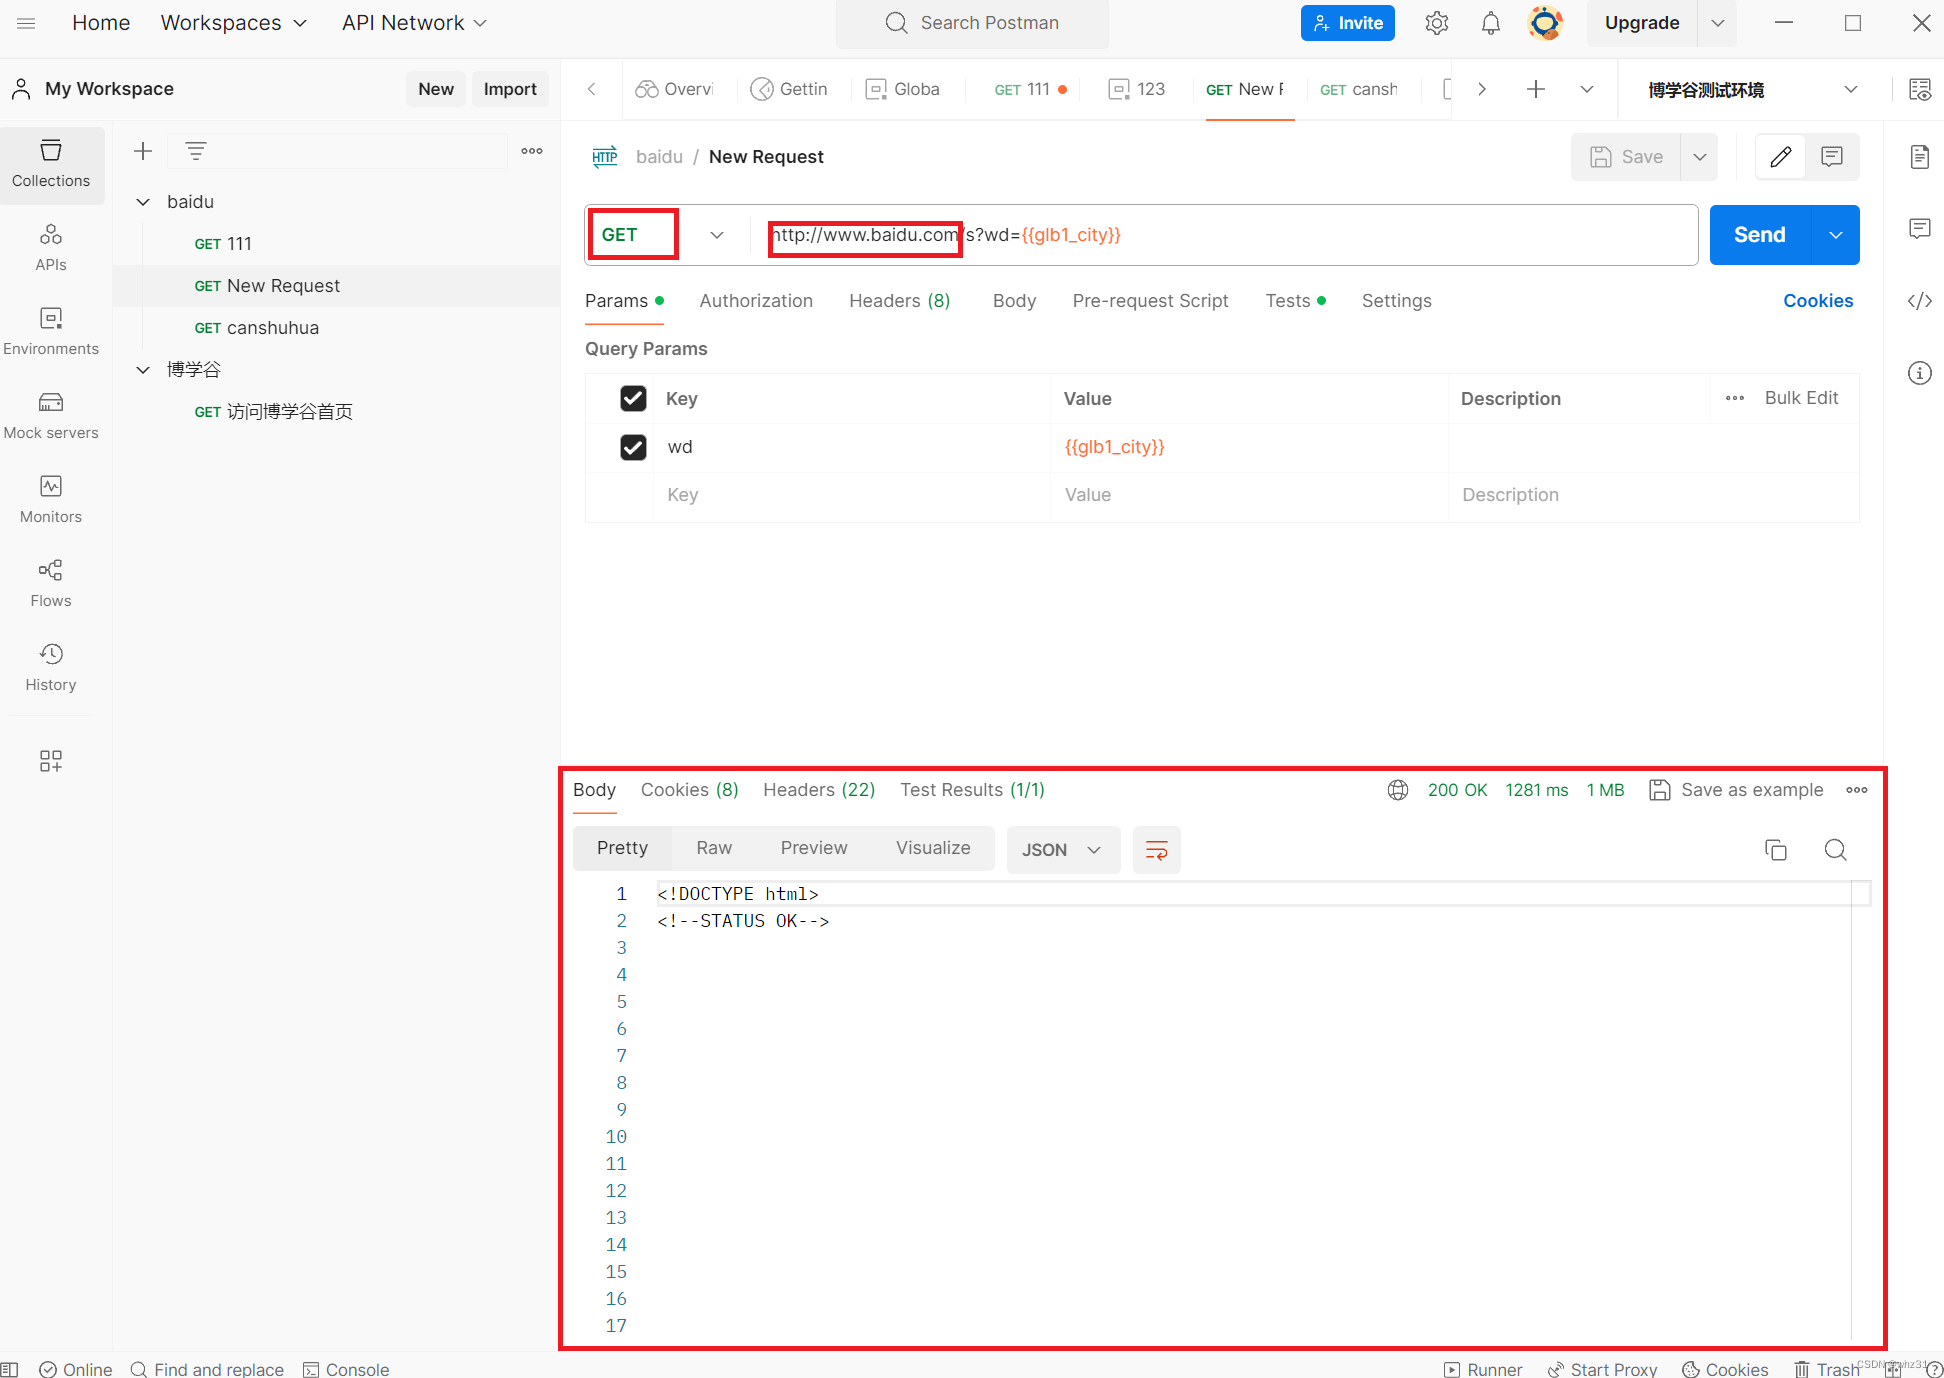Toggle the select-all Key header checkbox

click(633, 399)
